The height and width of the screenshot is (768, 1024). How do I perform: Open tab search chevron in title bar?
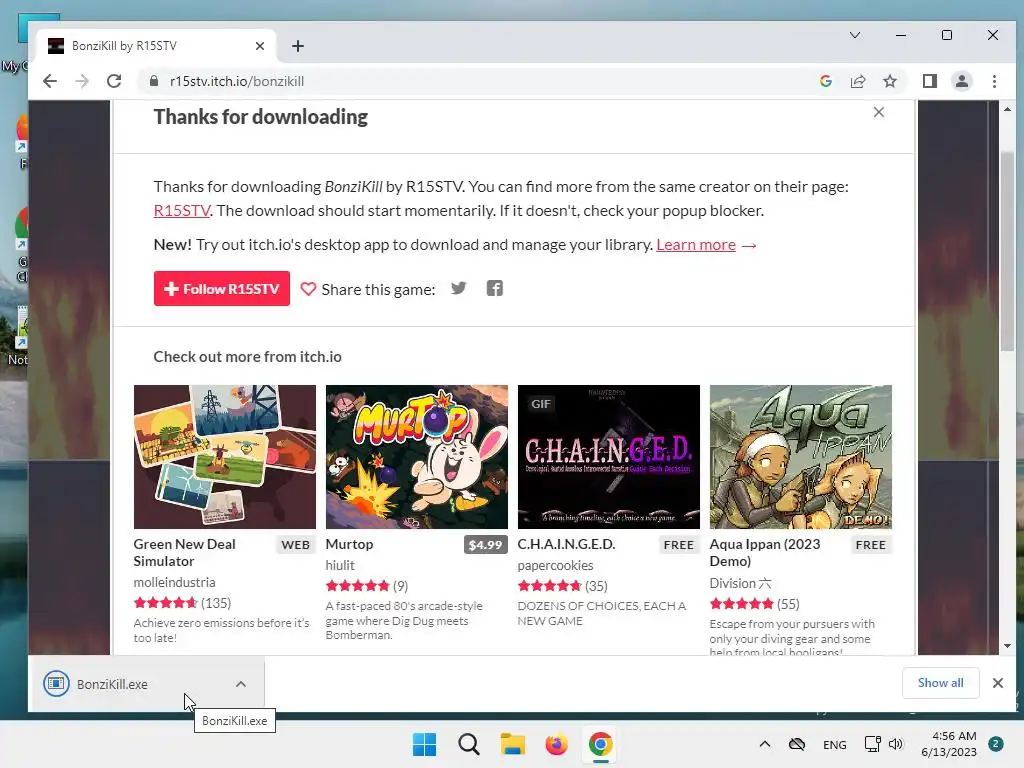855,35
